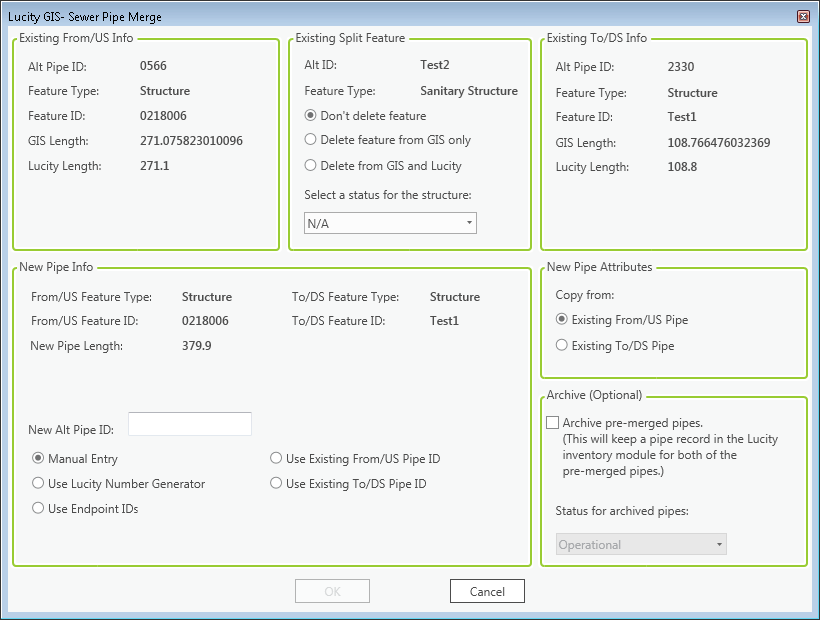The height and width of the screenshot is (620, 820).
Task: Click the "Sanitary Structure" feature type
Action: click(x=469, y=91)
